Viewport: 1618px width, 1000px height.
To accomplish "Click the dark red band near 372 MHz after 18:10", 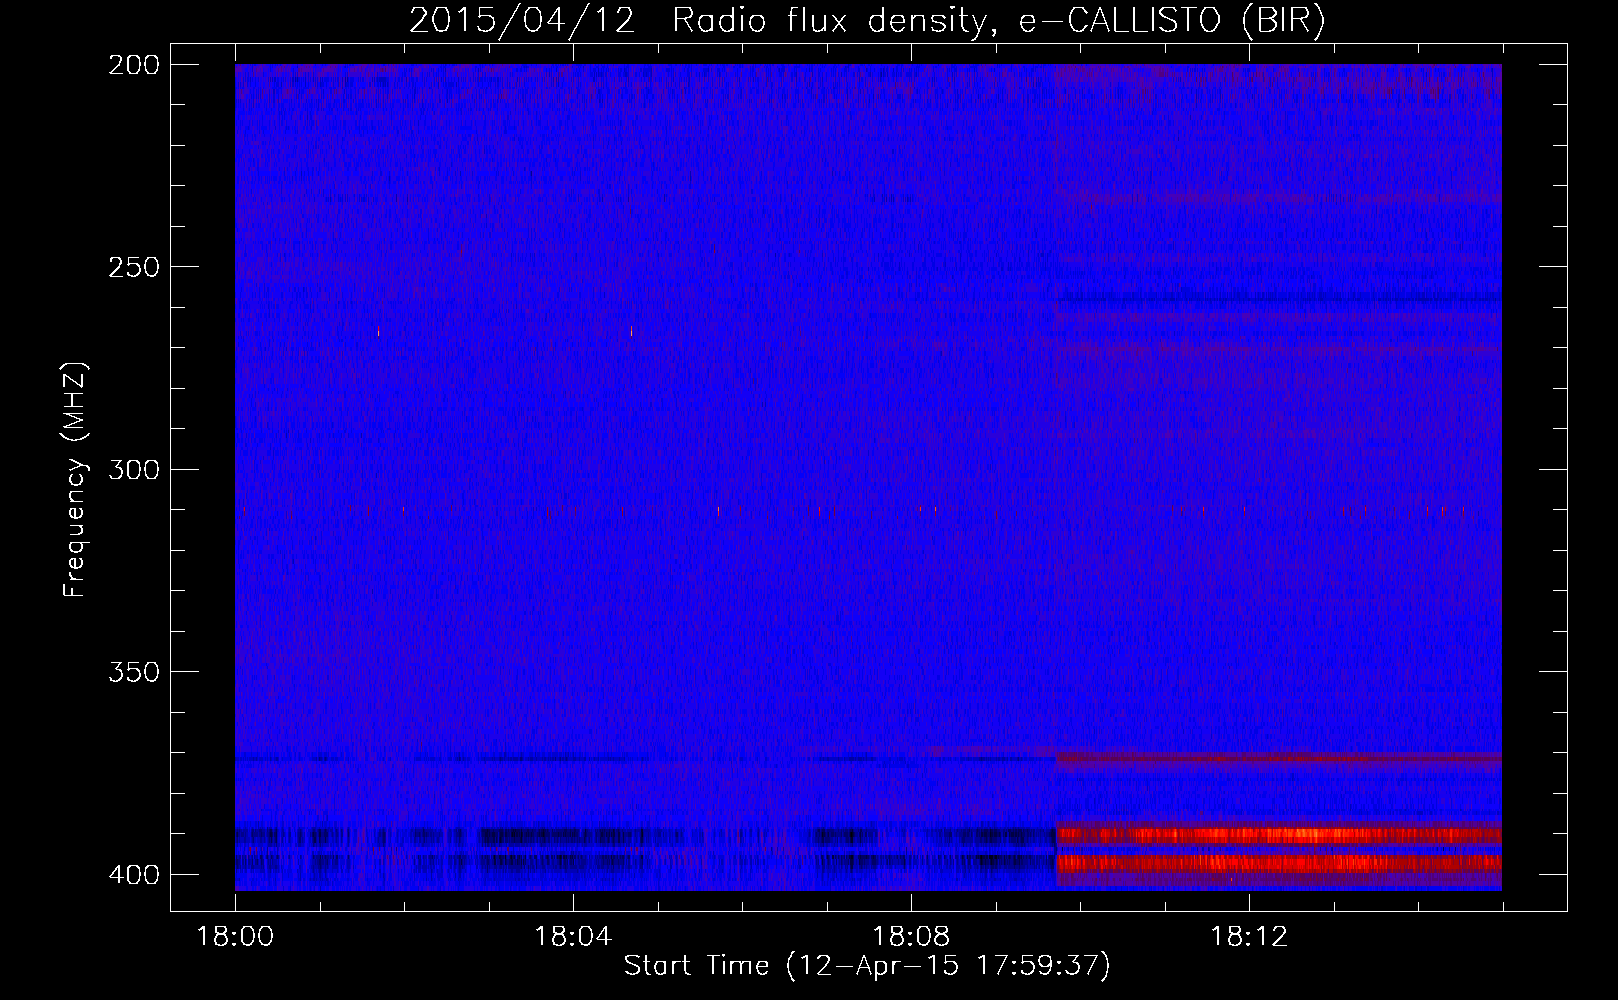I will (x=1279, y=758).
